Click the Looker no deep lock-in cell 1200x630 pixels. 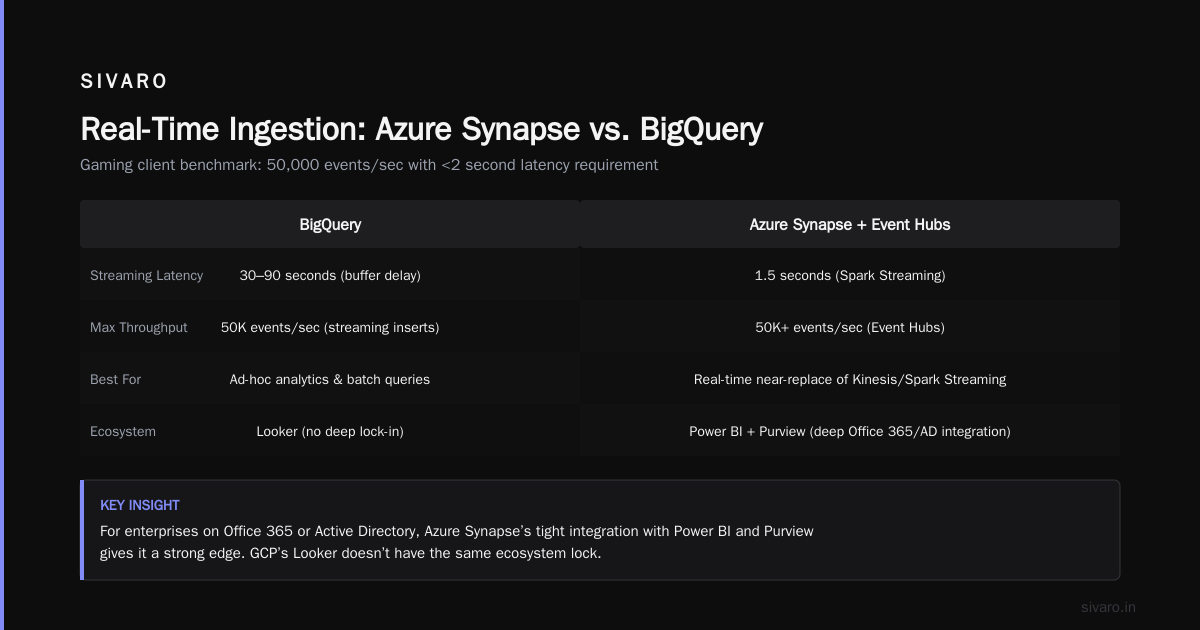tap(330, 432)
